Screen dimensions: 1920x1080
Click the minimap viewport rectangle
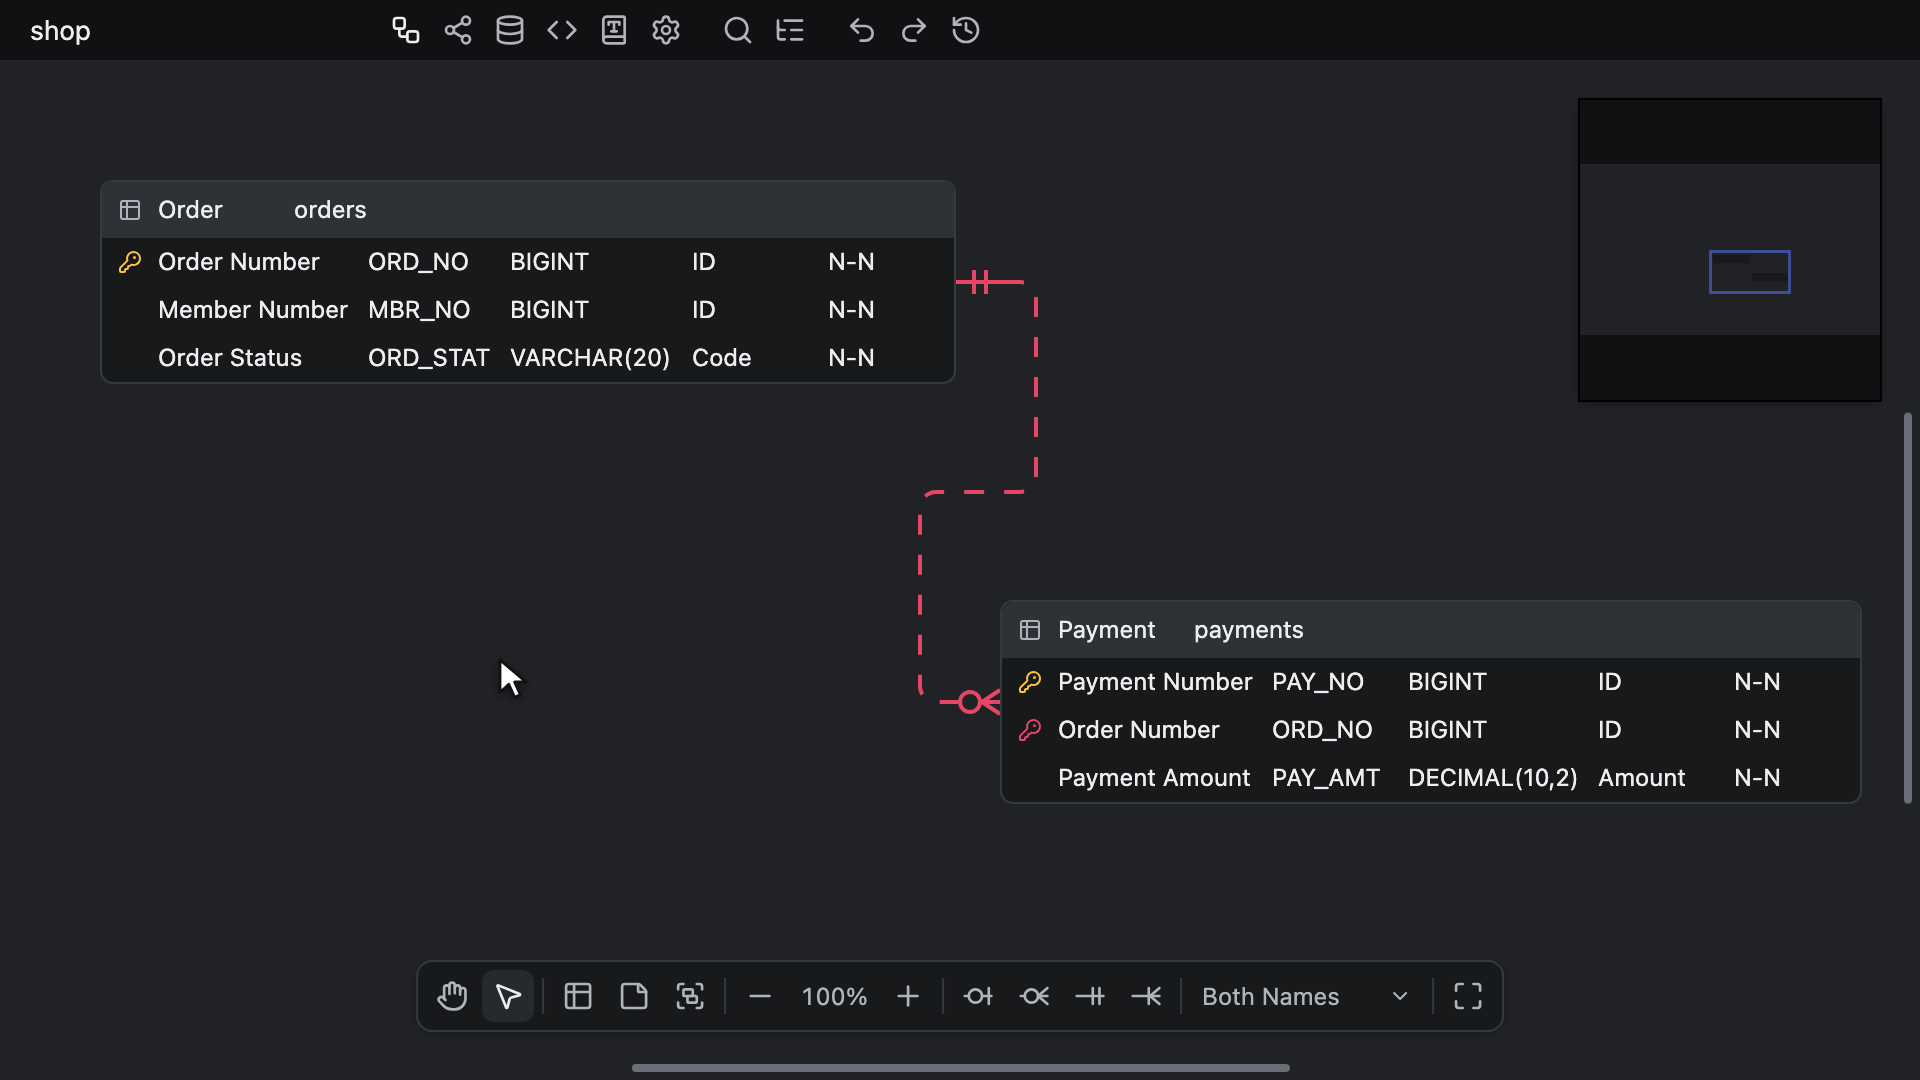(1750, 272)
